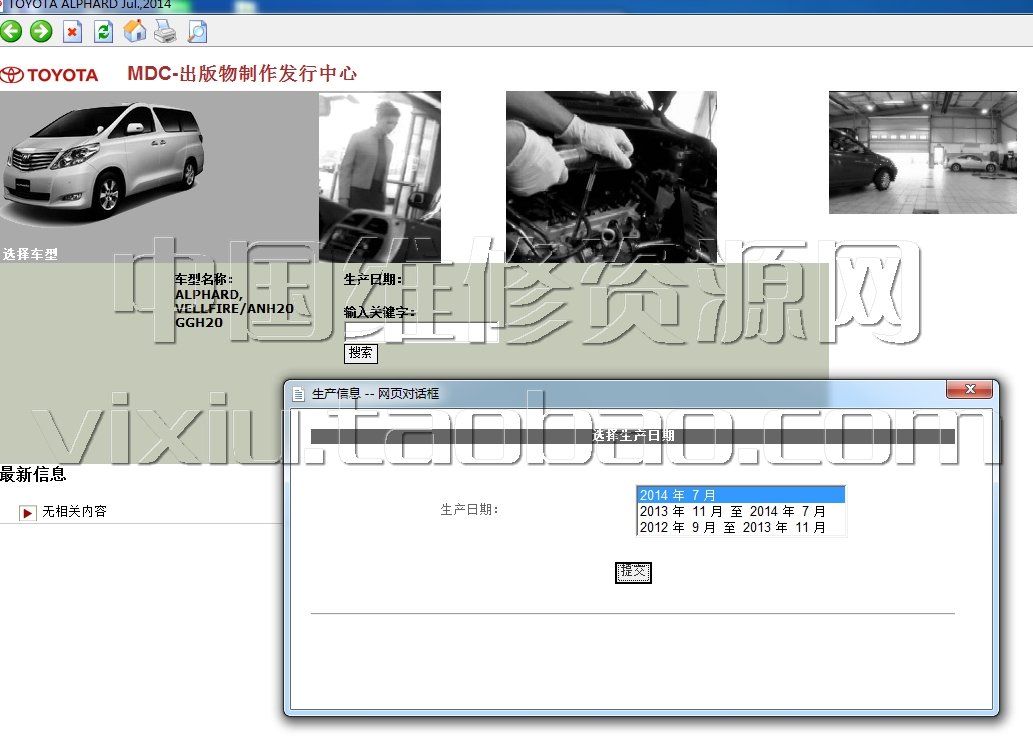The image size is (1033, 739).
Task: Click the 无相关内容 news entry
Action: [74, 511]
